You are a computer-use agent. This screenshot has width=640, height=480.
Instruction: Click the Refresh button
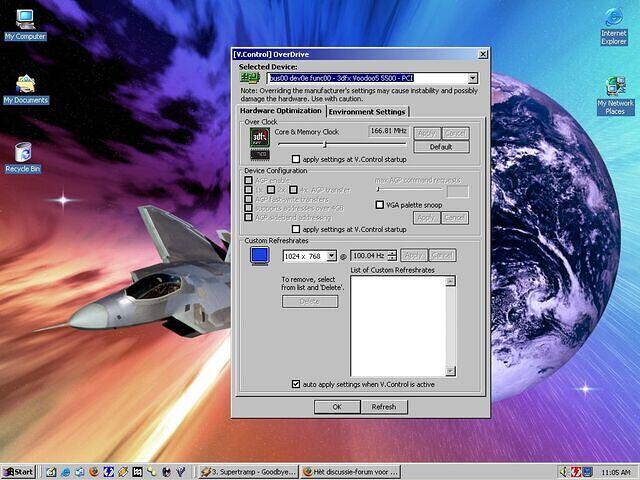[384, 407]
